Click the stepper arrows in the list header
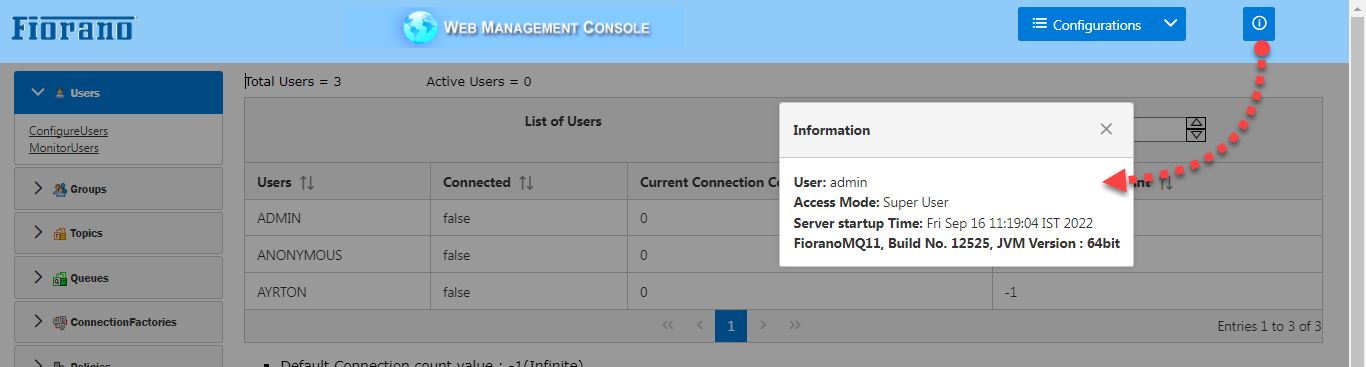This screenshot has width=1366, height=367. point(1196,128)
